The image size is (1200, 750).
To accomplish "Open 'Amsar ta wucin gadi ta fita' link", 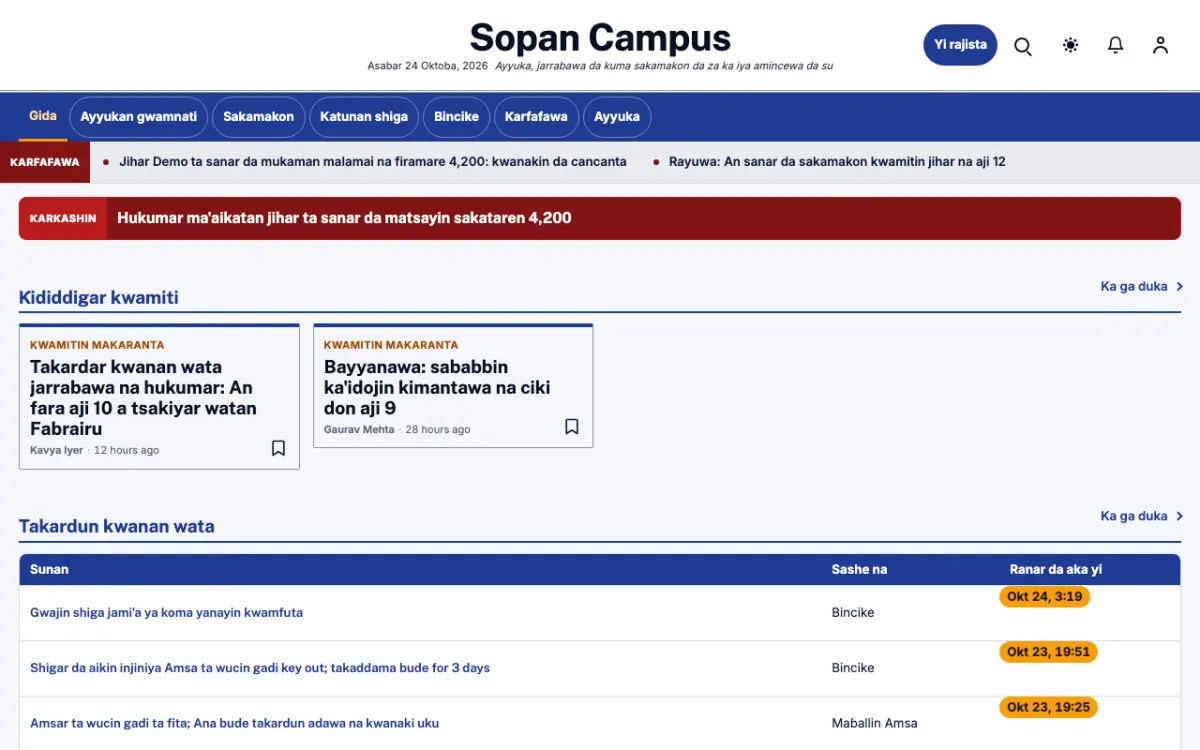I will [234, 723].
